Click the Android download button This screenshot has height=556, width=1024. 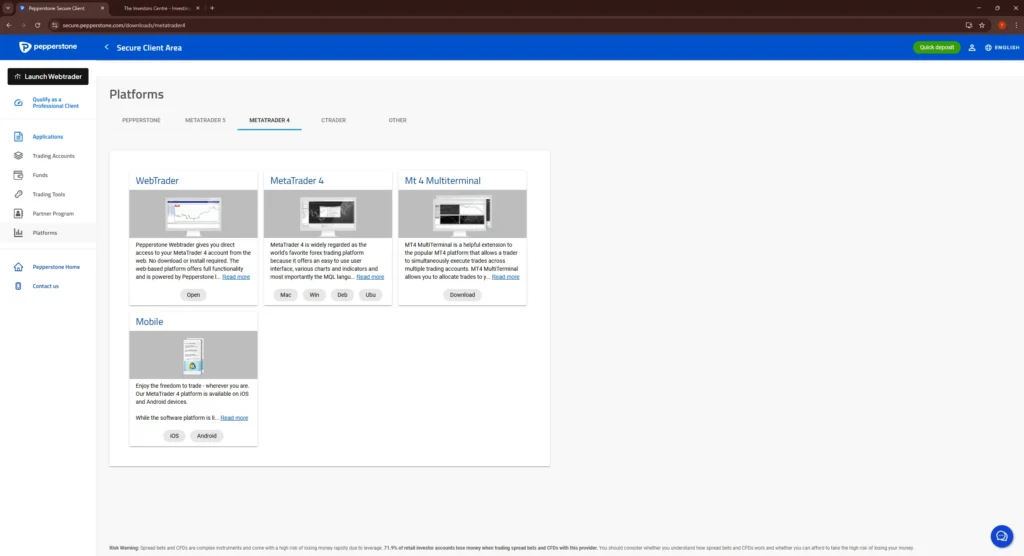207,436
